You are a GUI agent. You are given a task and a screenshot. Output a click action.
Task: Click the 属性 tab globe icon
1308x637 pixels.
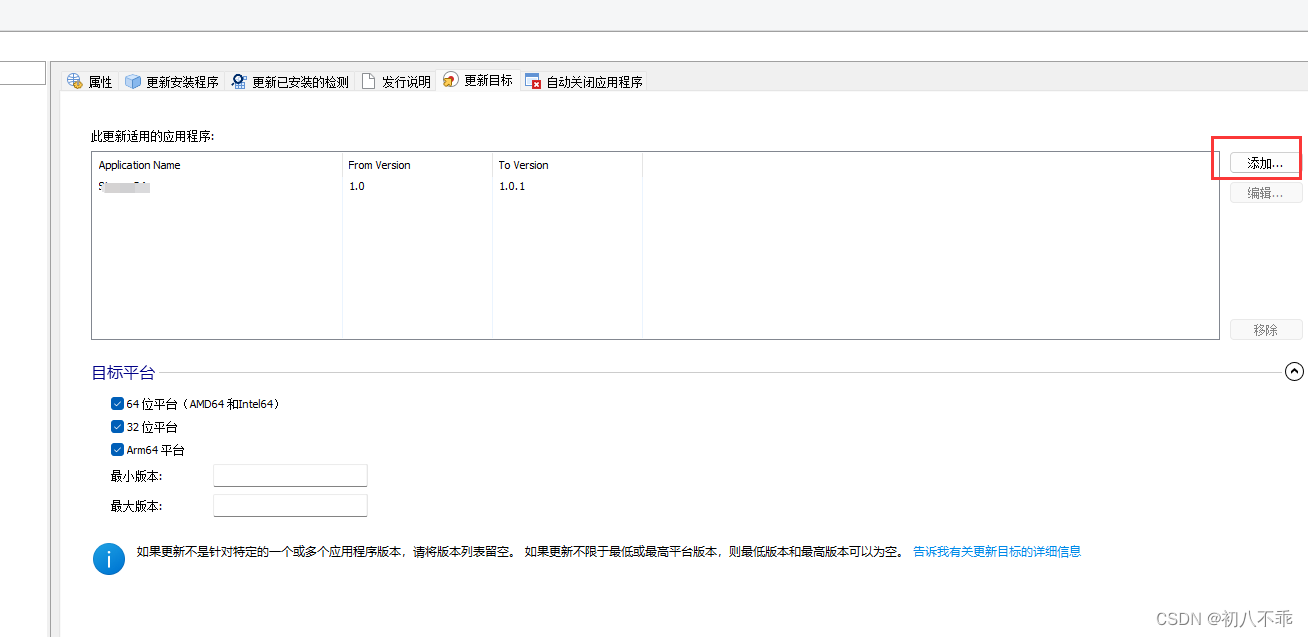(x=75, y=82)
